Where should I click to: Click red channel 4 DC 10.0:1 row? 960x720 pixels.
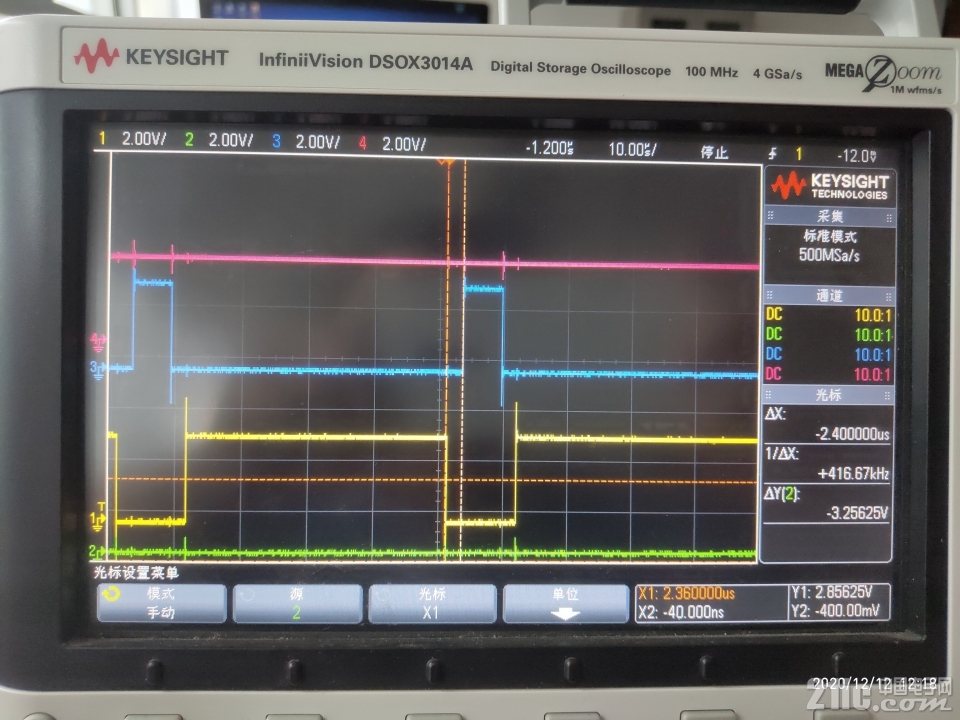click(829, 373)
